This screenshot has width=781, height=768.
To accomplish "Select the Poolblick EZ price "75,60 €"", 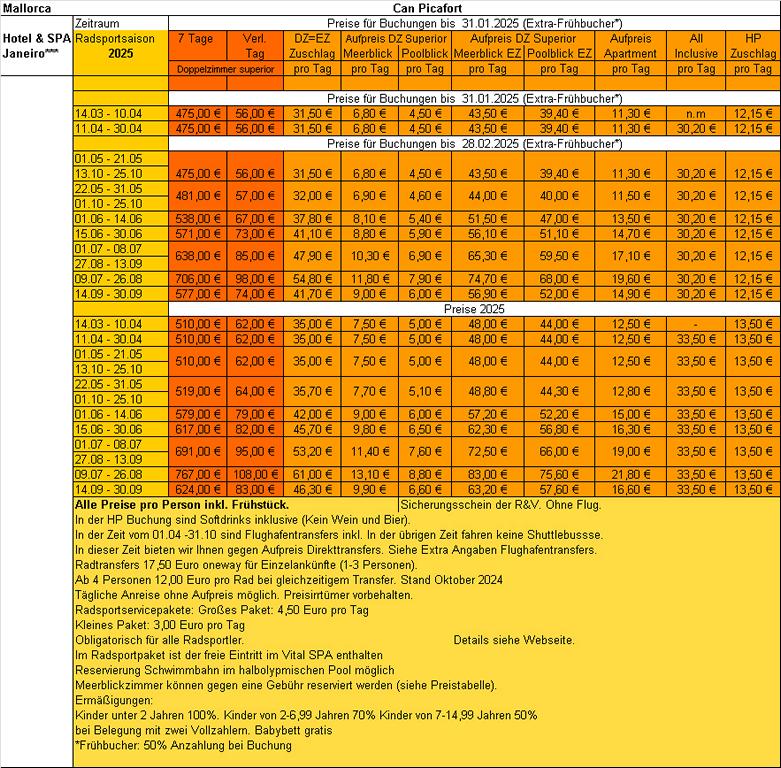I will click(559, 475).
